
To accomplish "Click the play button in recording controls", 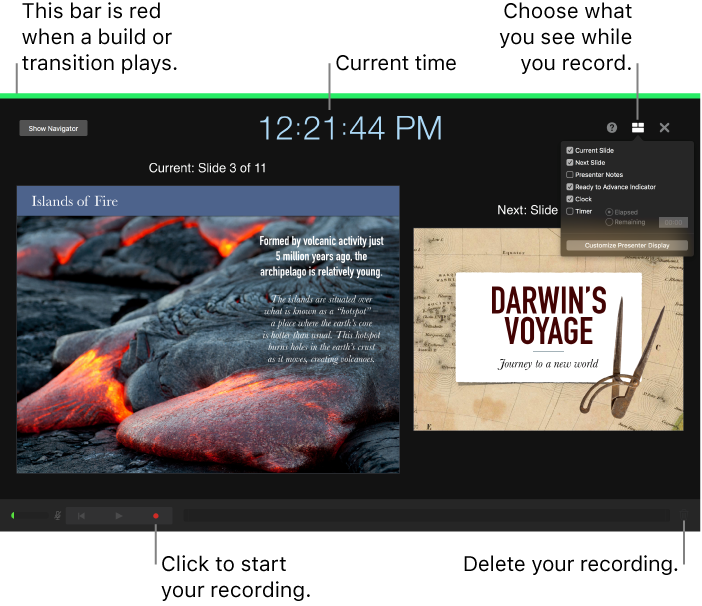I will point(119,516).
